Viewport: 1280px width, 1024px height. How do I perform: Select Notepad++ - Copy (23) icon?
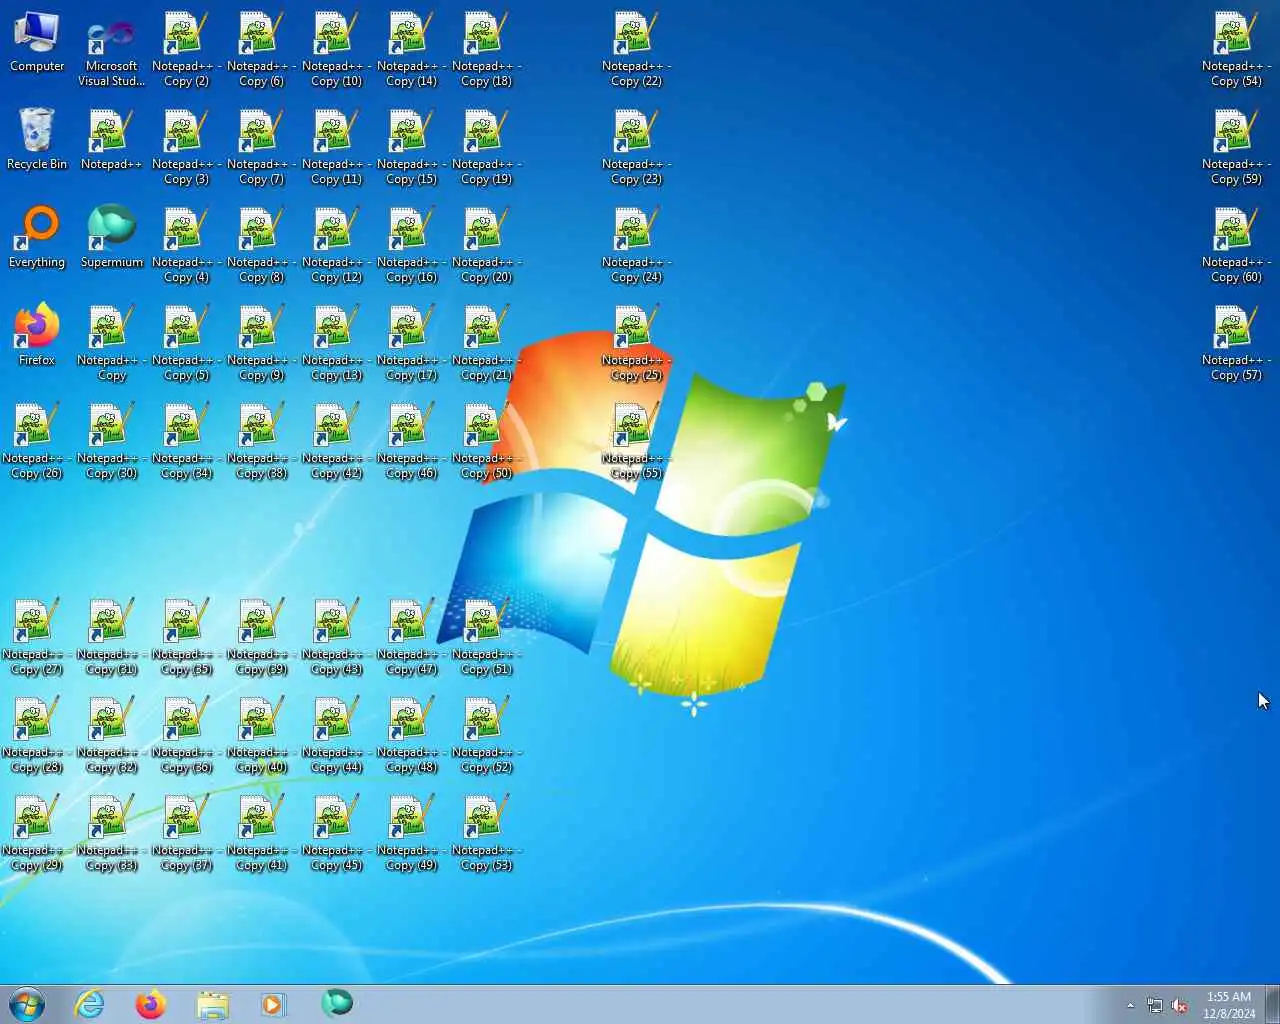pos(637,147)
